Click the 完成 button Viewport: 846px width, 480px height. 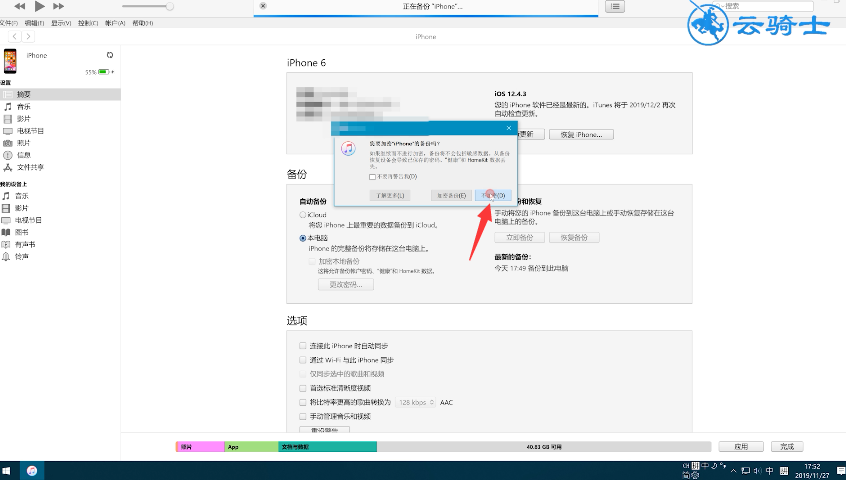pos(787,447)
